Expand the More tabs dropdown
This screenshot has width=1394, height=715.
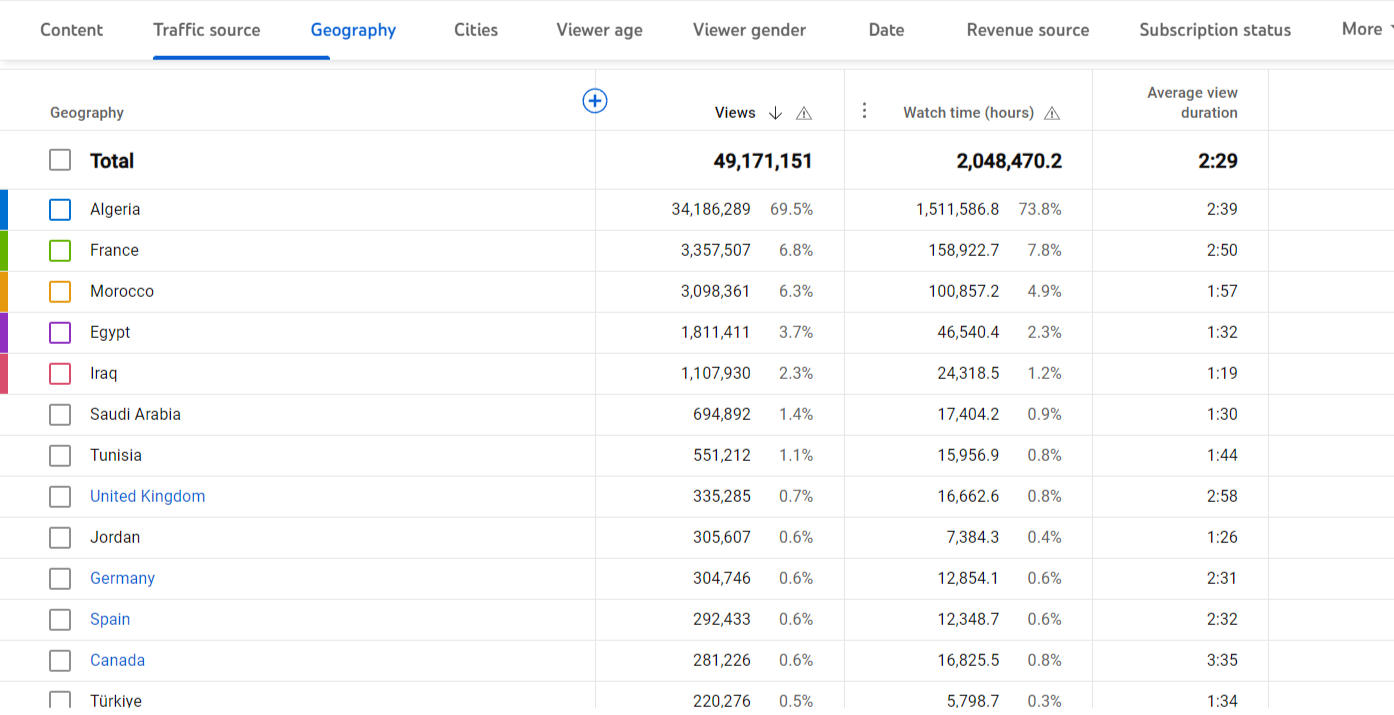click(x=1366, y=29)
